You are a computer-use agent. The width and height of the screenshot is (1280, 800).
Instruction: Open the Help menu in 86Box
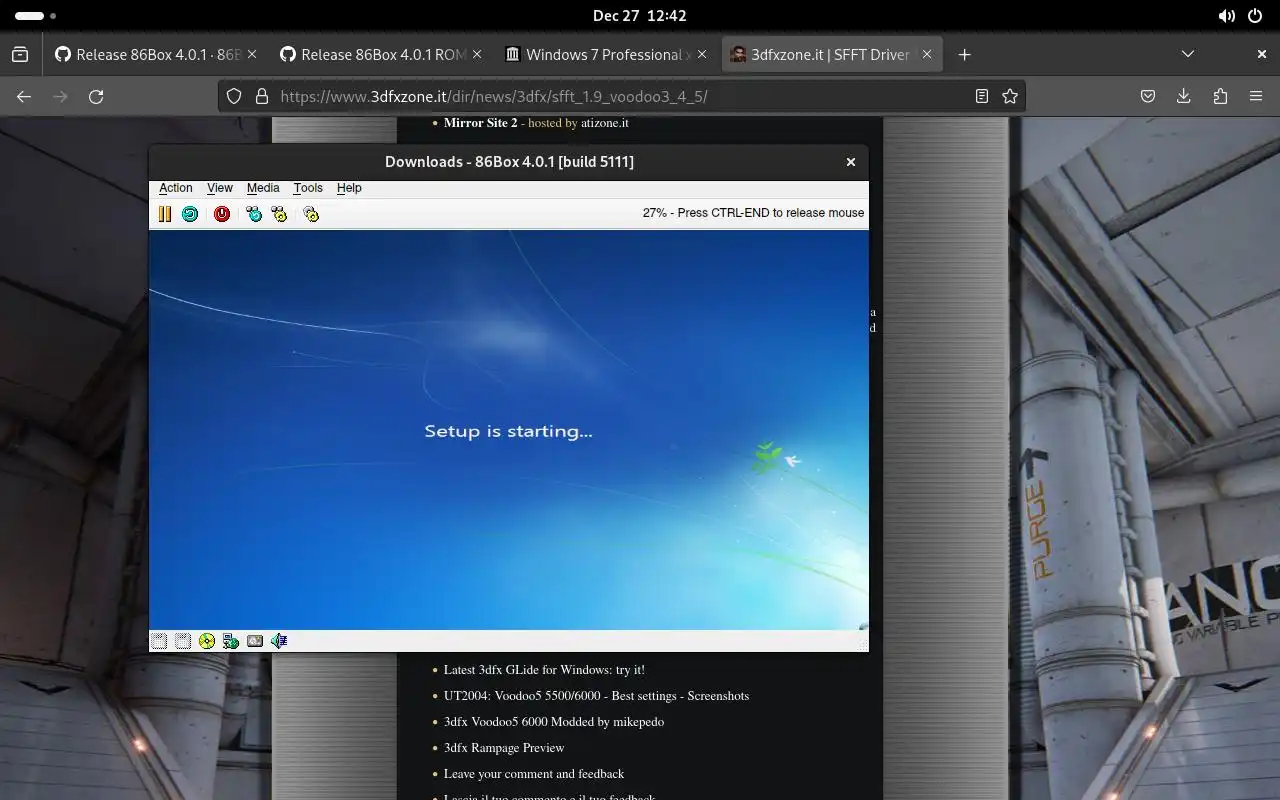[x=349, y=188]
